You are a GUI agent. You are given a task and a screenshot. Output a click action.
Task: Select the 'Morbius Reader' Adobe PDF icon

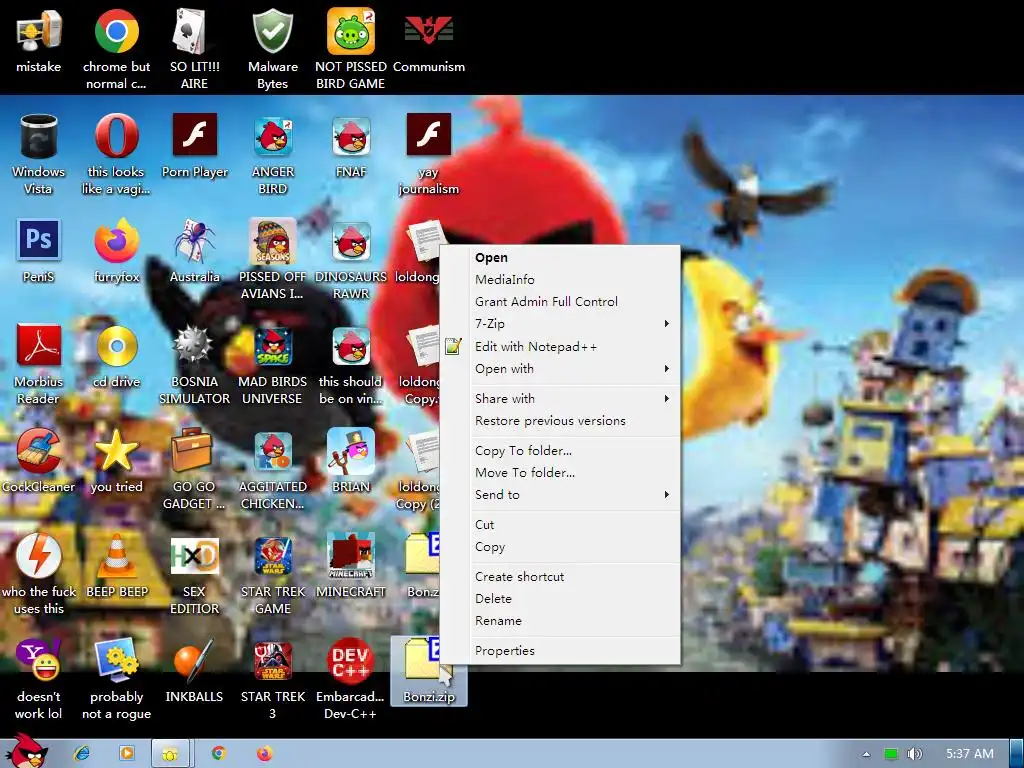click(x=39, y=345)
